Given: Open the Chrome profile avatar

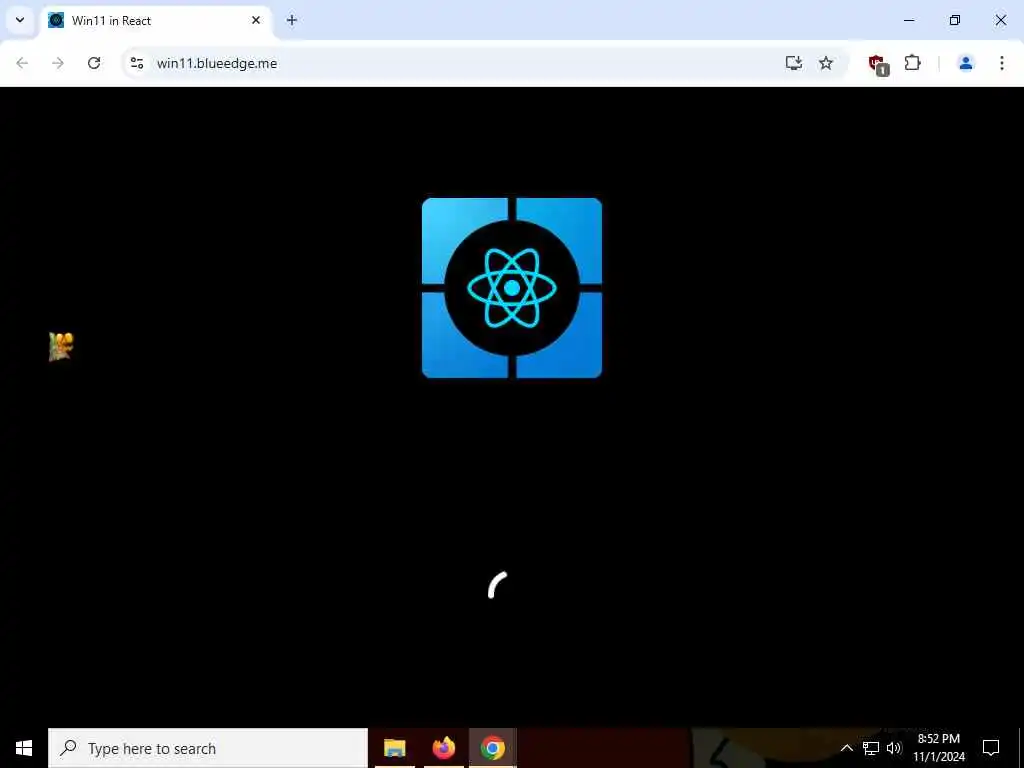Looking at the screenshot, I should point(966,63).
